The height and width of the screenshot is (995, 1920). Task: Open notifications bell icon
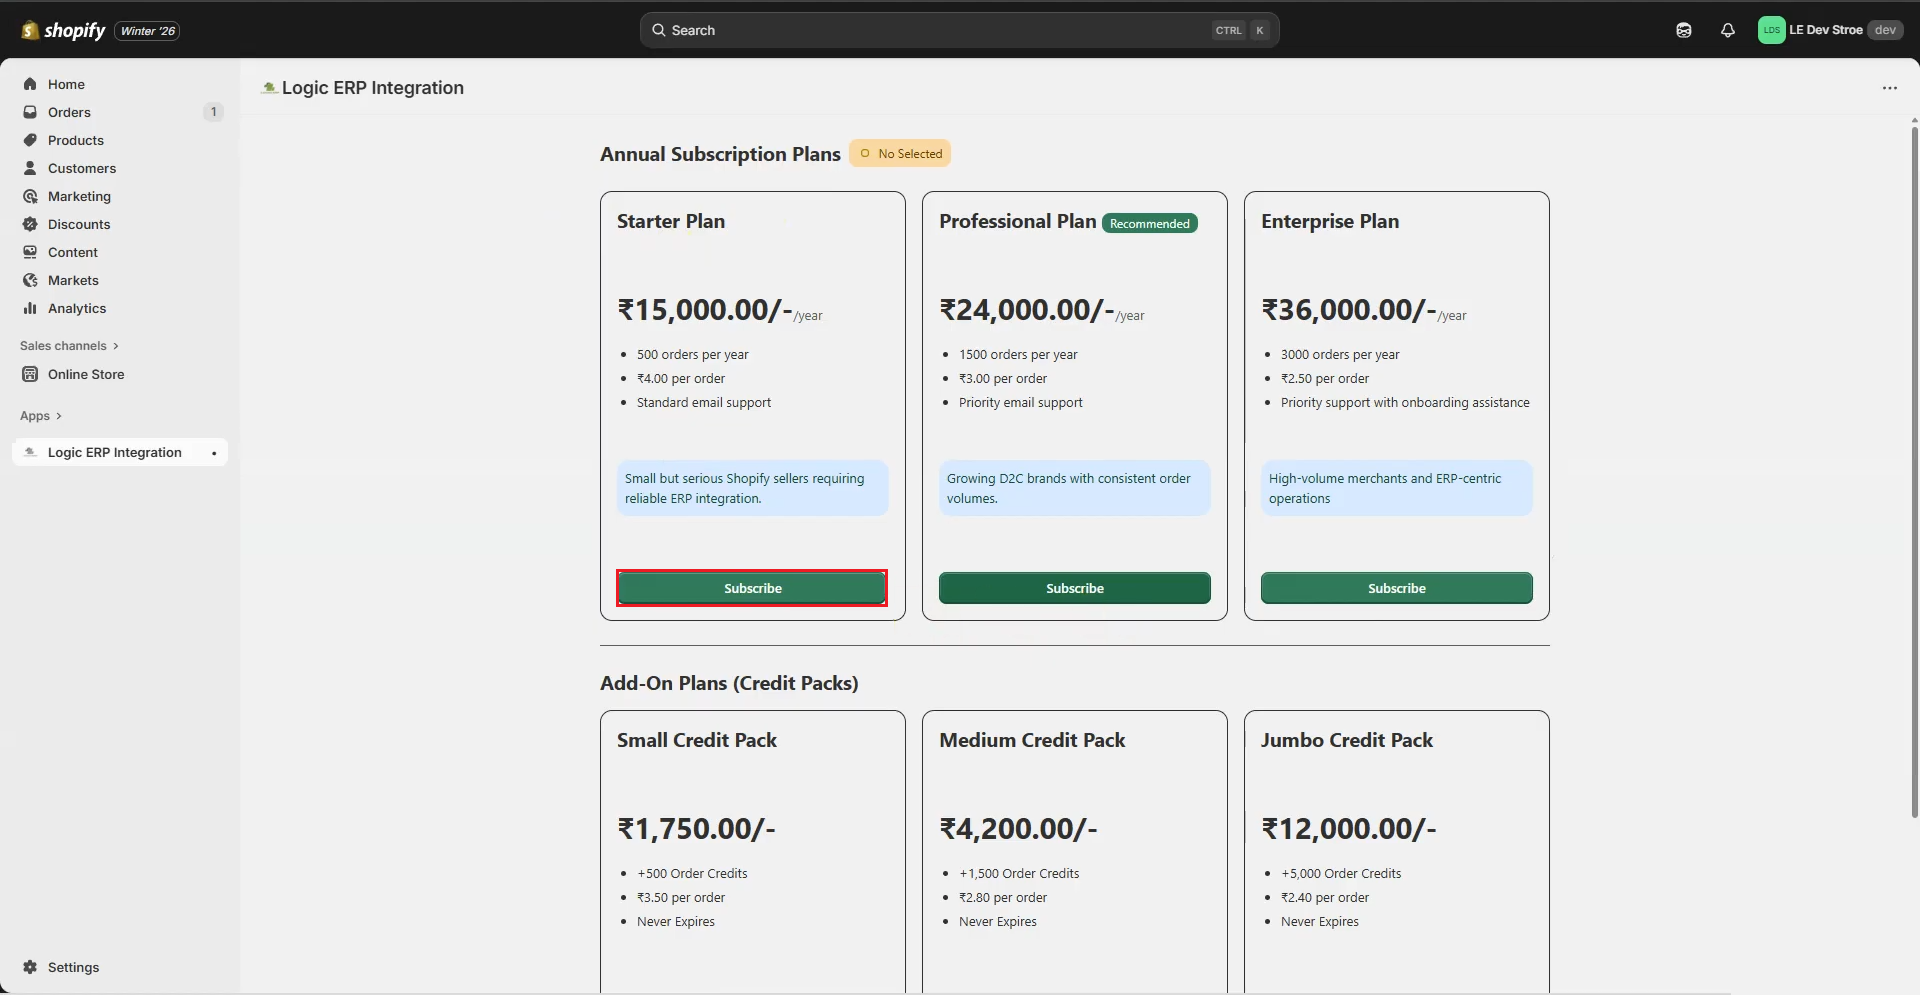coord(1727,30)
